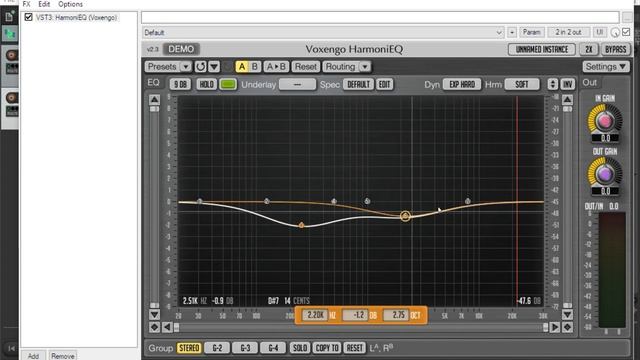Image resolution: width=640 pixels, height=360 pixels.
Task: Open the Spec DEFAULT mode selector
Action: (358, 84)
